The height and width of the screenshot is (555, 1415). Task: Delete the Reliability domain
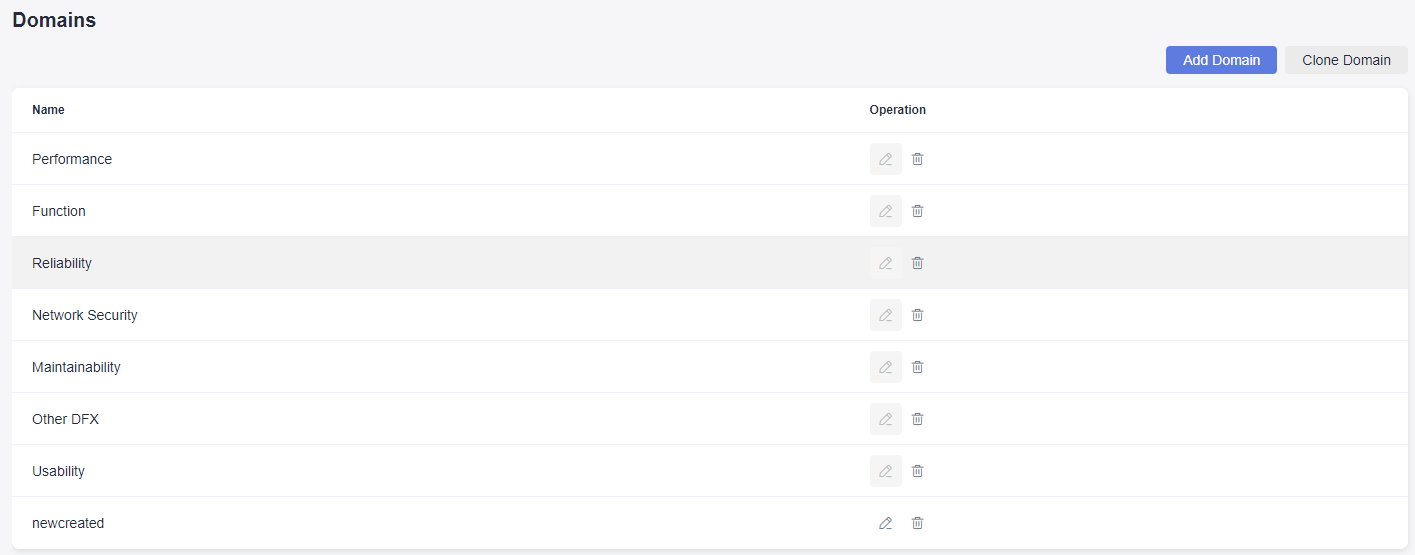pyautogui.click(x=918, y=263)
